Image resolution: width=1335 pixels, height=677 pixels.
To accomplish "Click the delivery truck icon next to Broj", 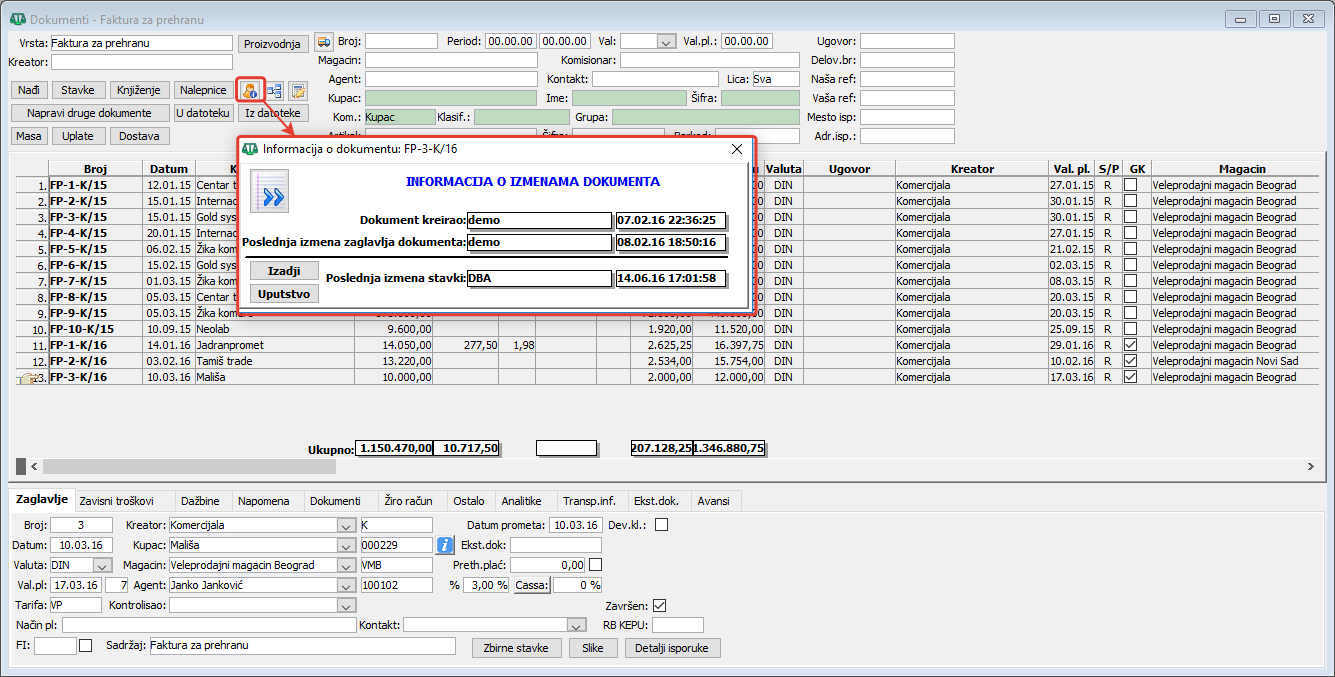I will point(323,41).
